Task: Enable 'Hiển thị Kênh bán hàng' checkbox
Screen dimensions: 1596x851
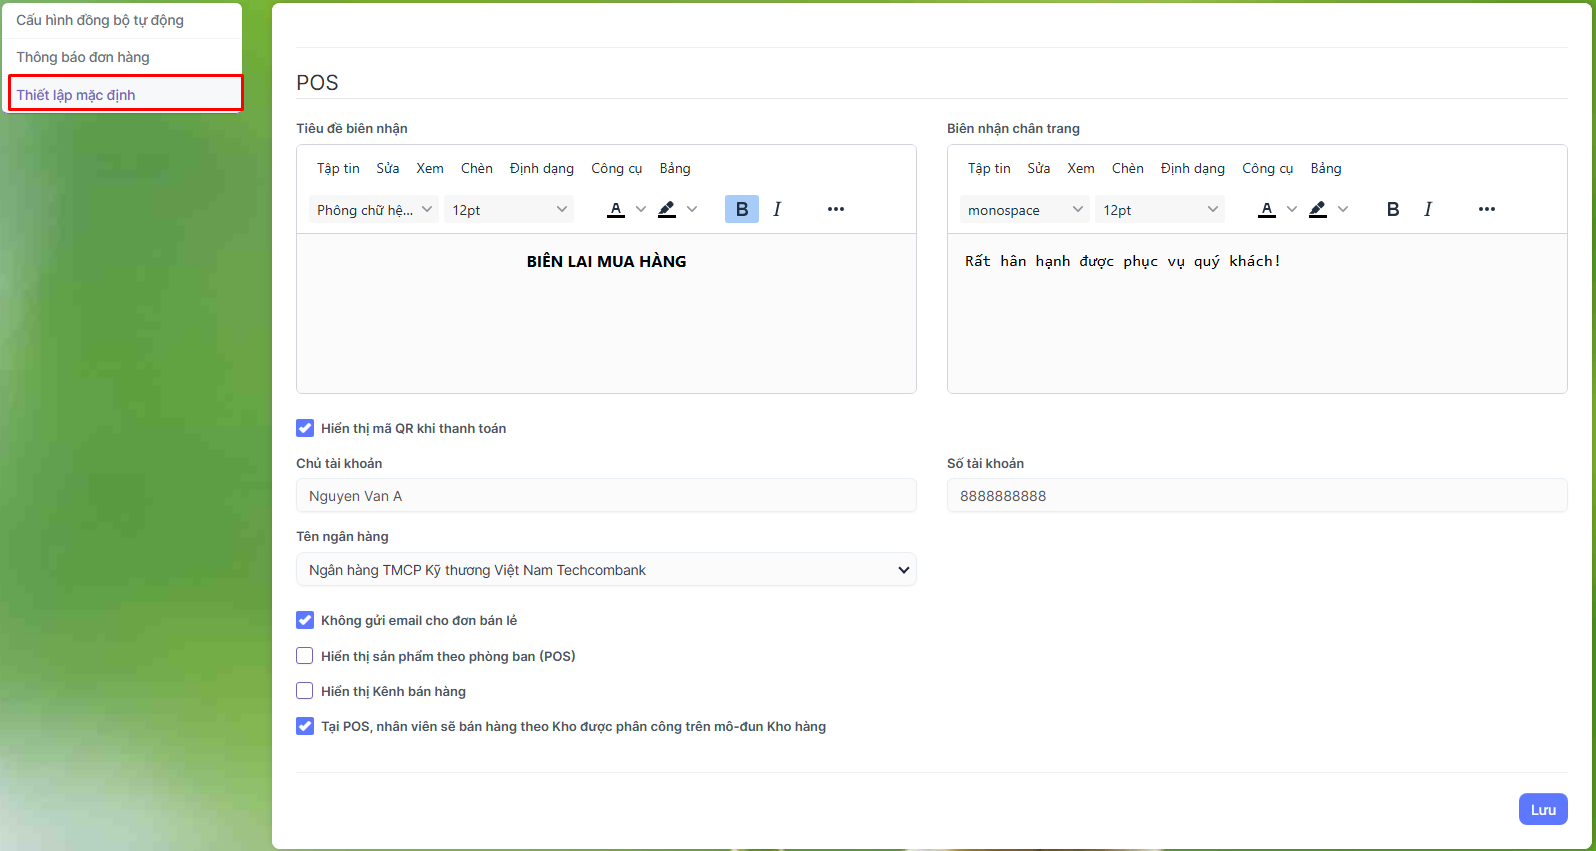Action: pos(305,691)
